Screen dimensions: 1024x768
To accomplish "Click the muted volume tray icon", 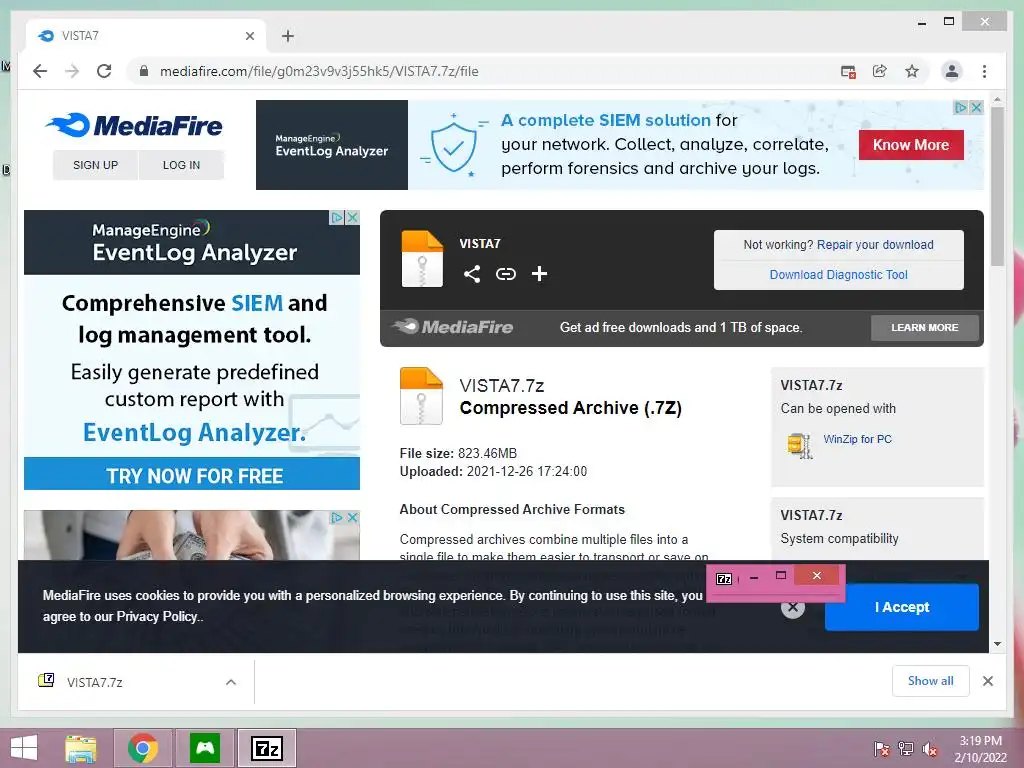I will (x=930, y=749).
